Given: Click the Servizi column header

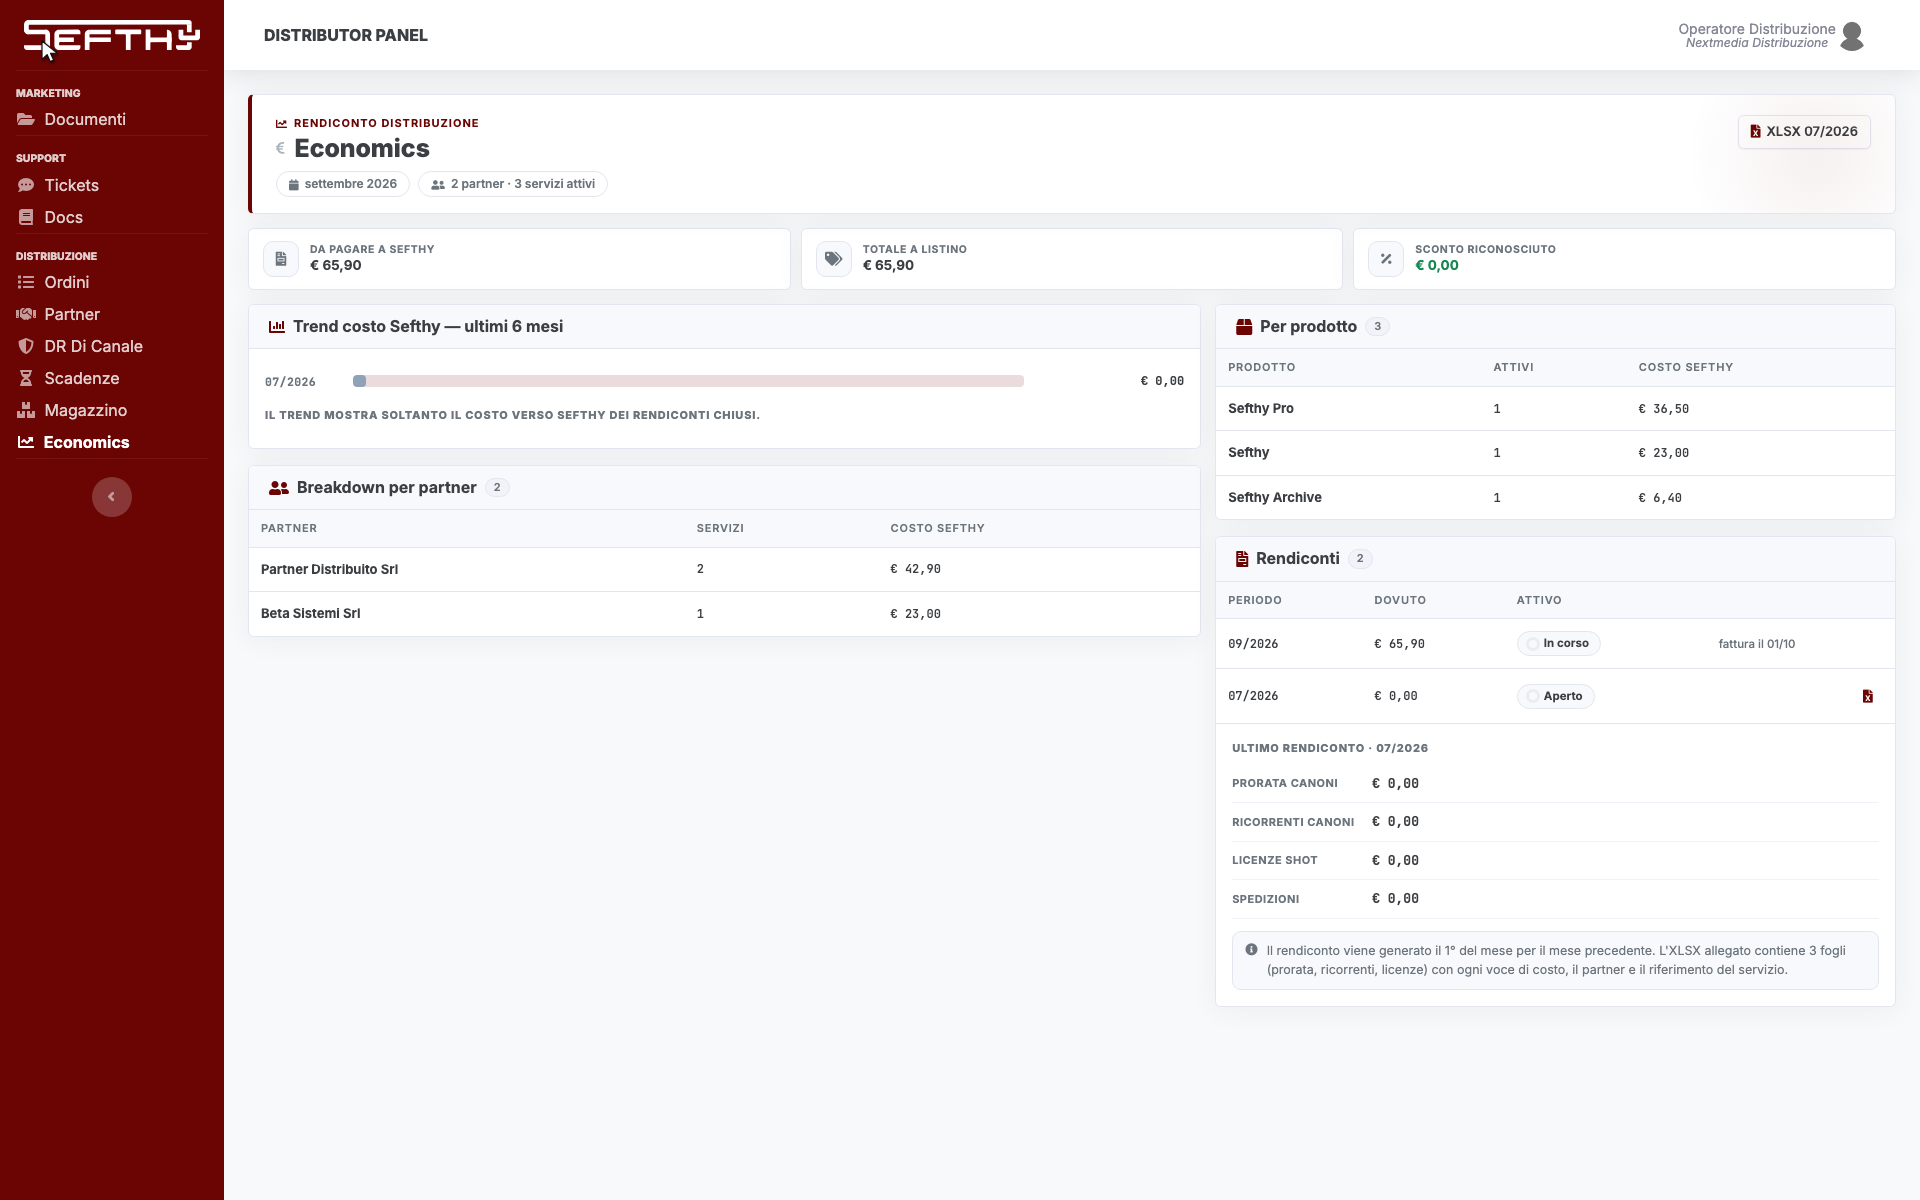Looking at the screenshot, I should 720,529.
